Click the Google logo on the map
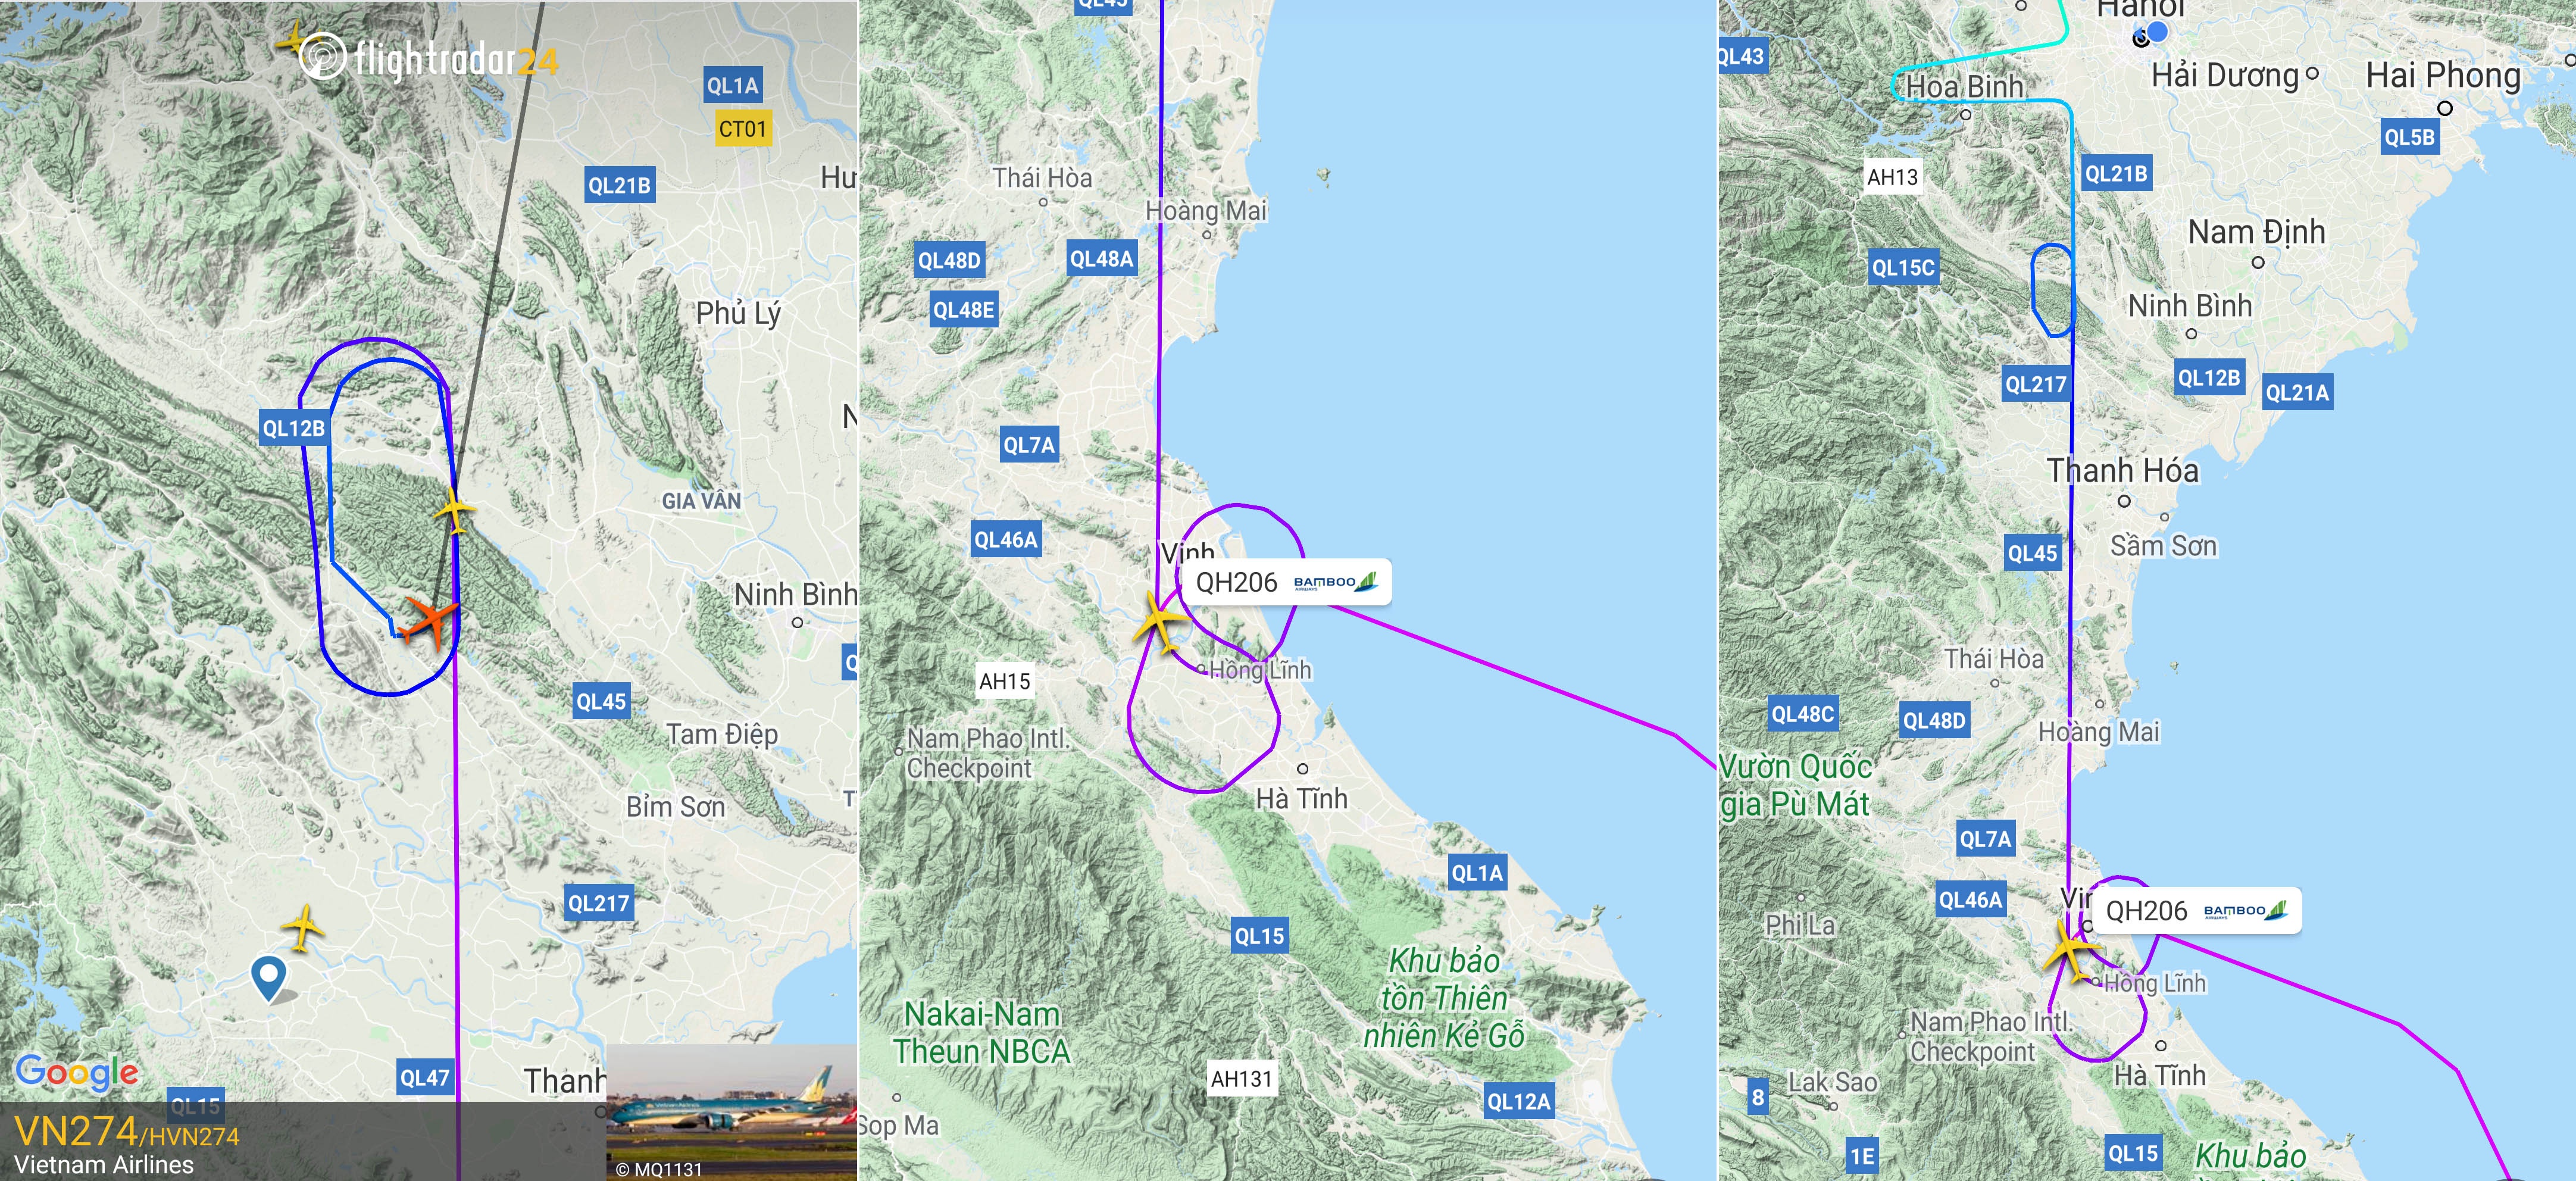 78,1073
